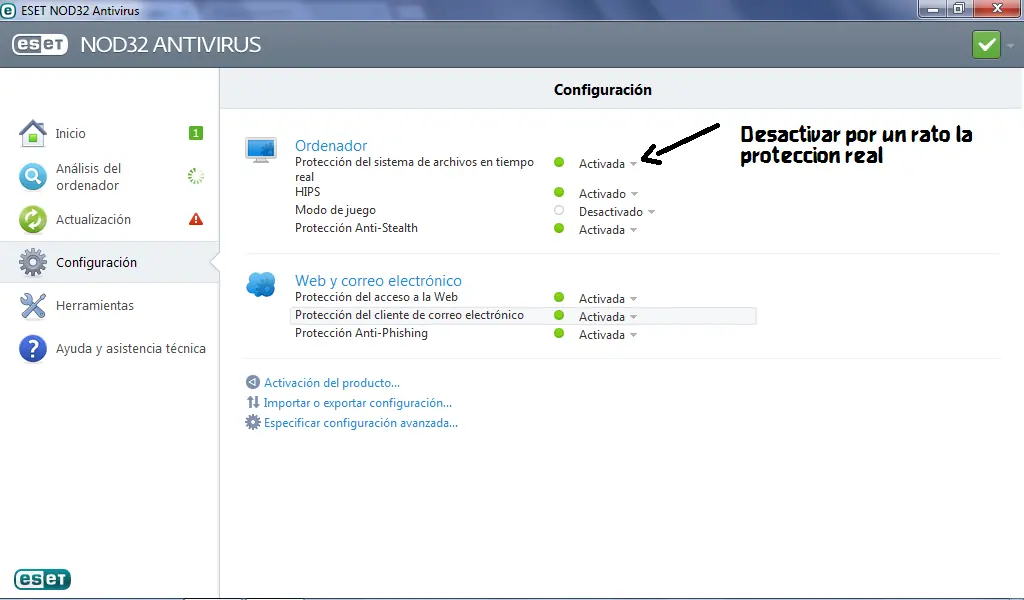Click the Herramientas wrench icon
This screenshot has height=600, width=1024.
(x=33, y=306)
